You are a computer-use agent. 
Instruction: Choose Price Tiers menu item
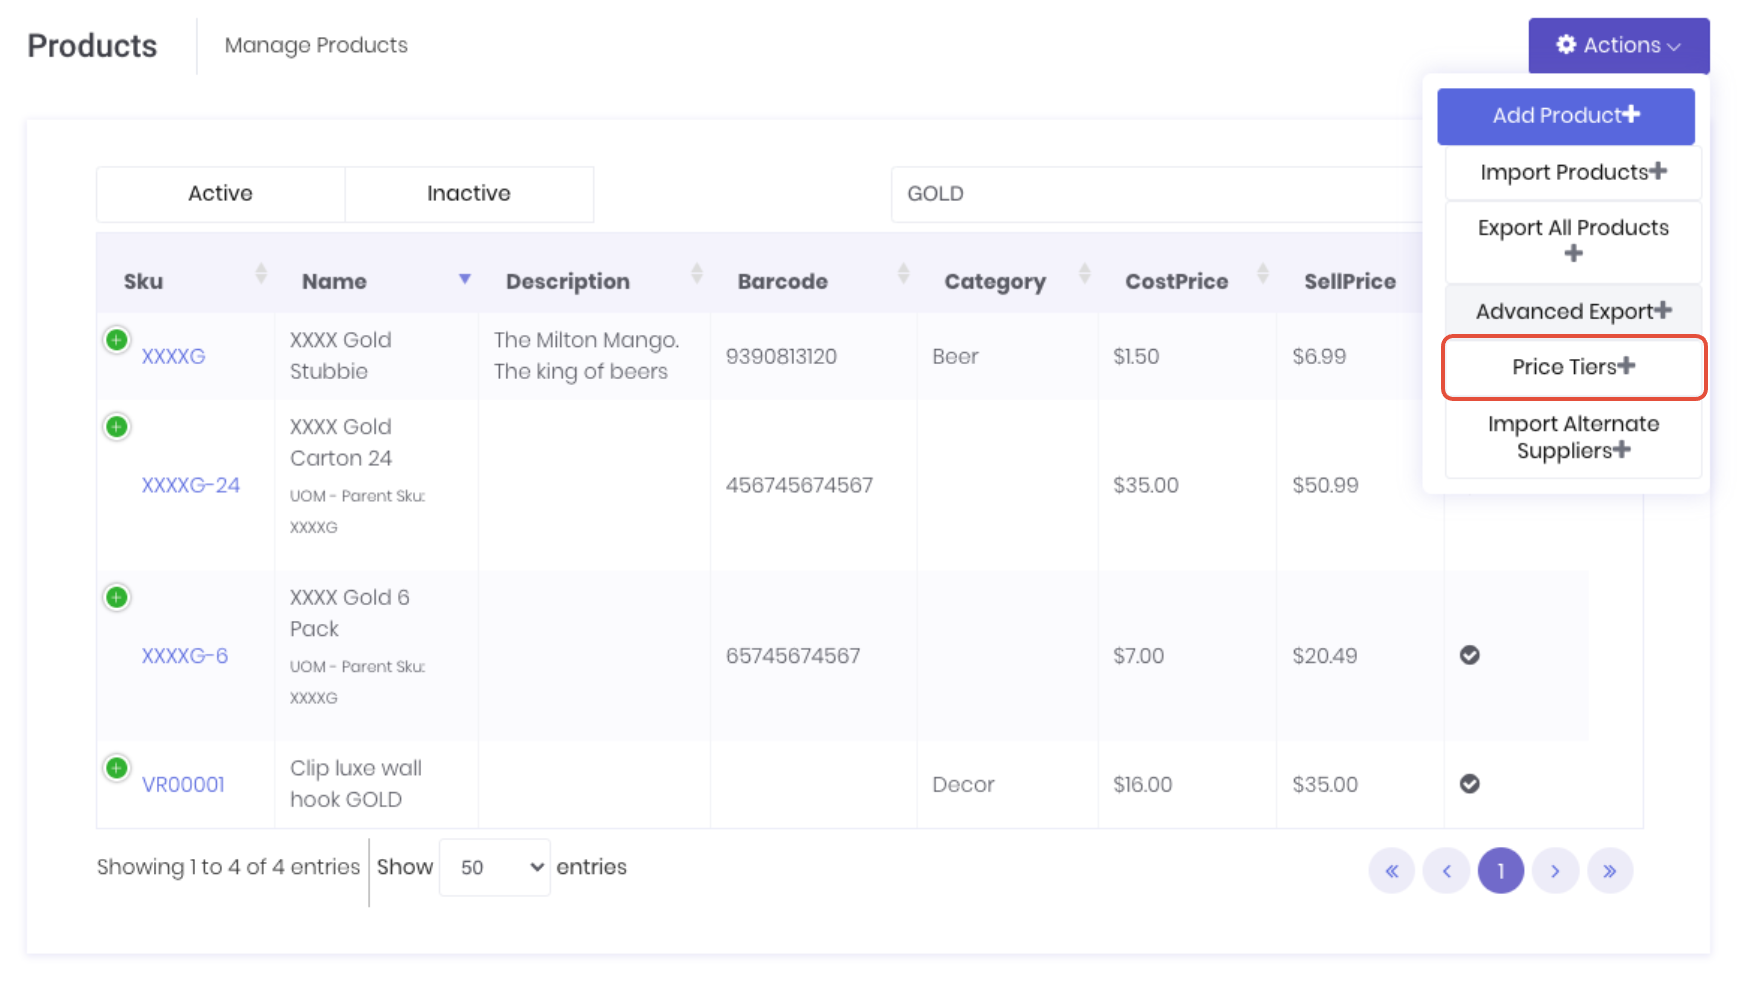point(1574,367)
